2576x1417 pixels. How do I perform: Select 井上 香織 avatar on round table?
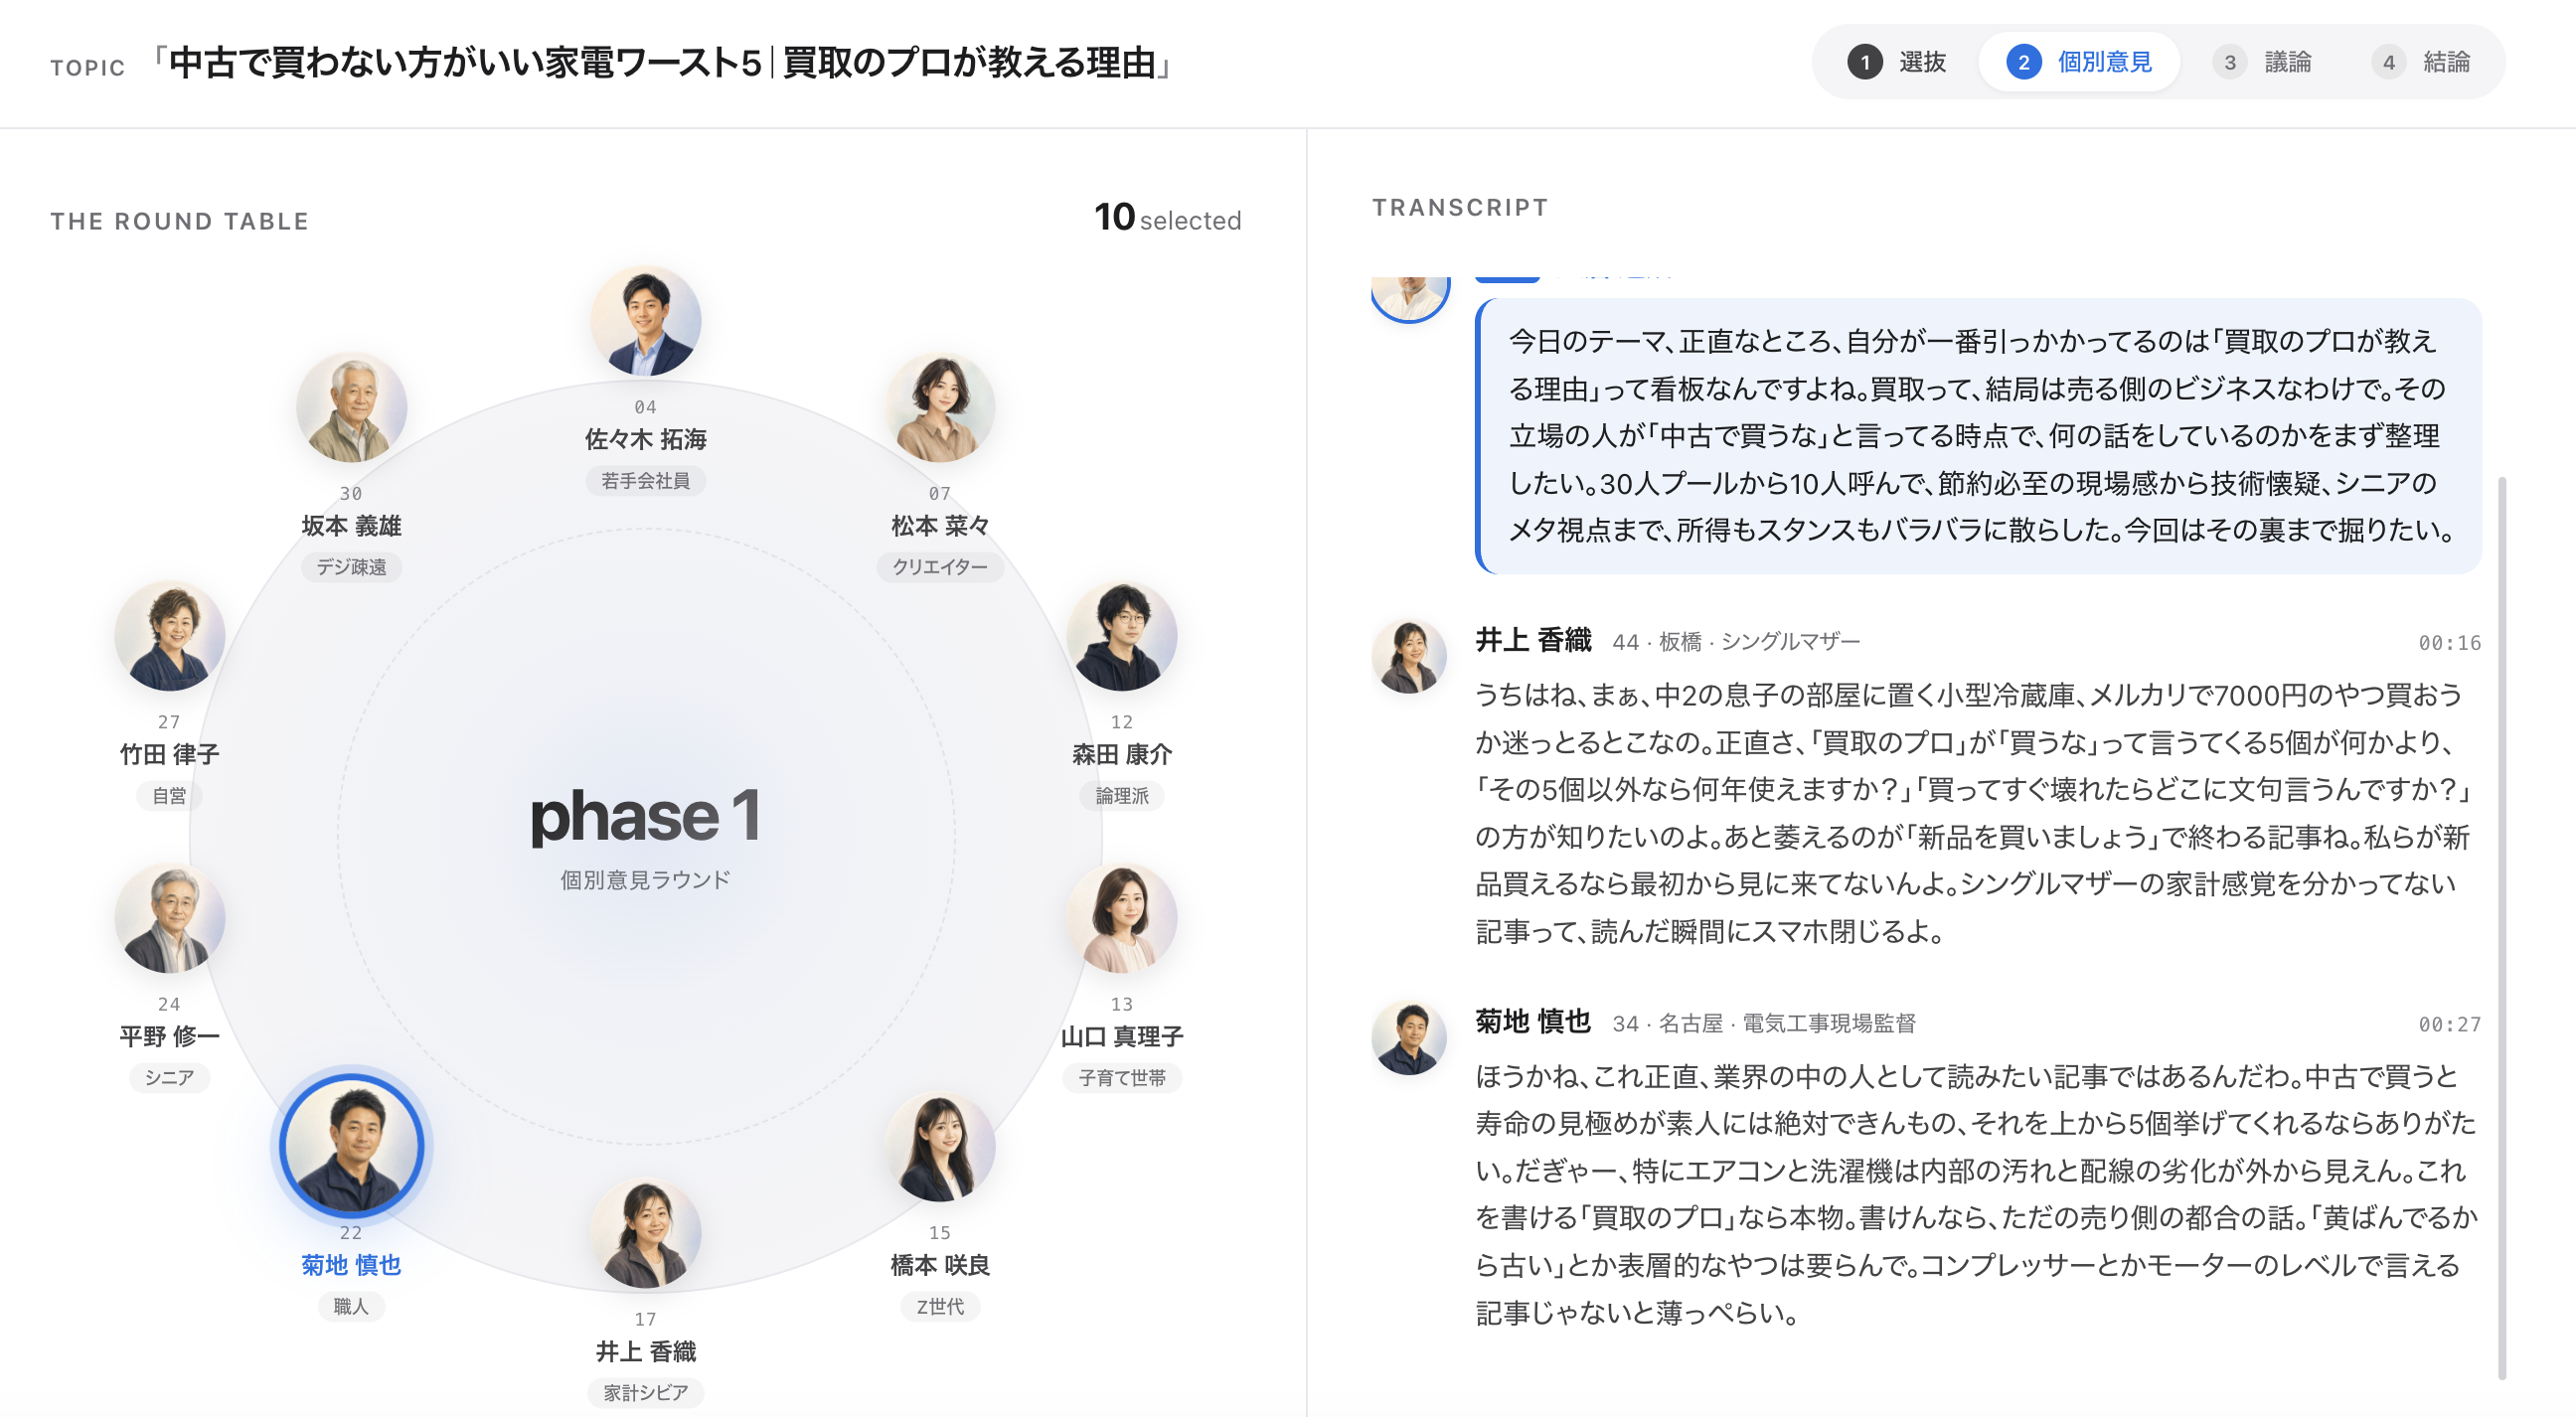point(645,1233)
